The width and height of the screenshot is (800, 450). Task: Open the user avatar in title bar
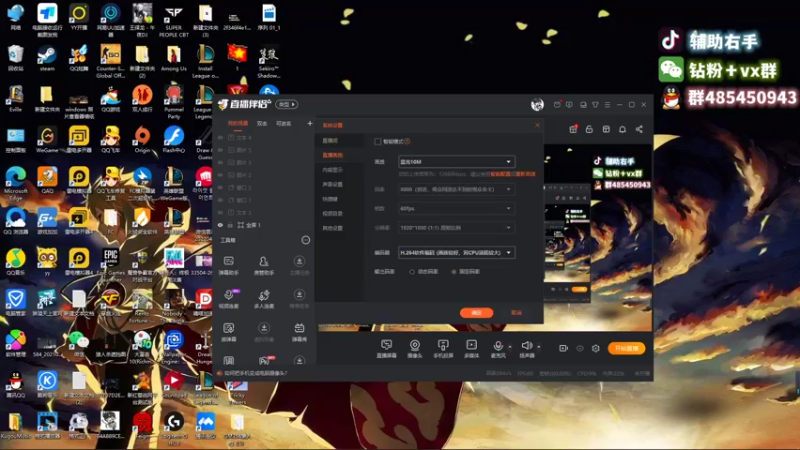537,105
